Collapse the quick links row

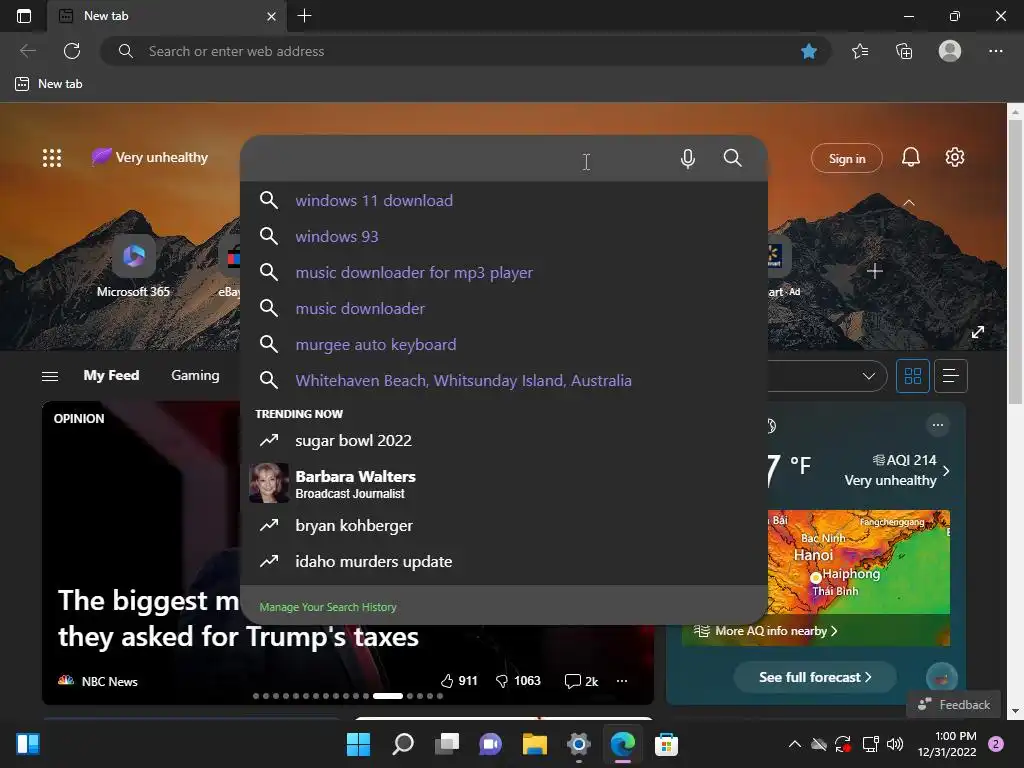908,203
